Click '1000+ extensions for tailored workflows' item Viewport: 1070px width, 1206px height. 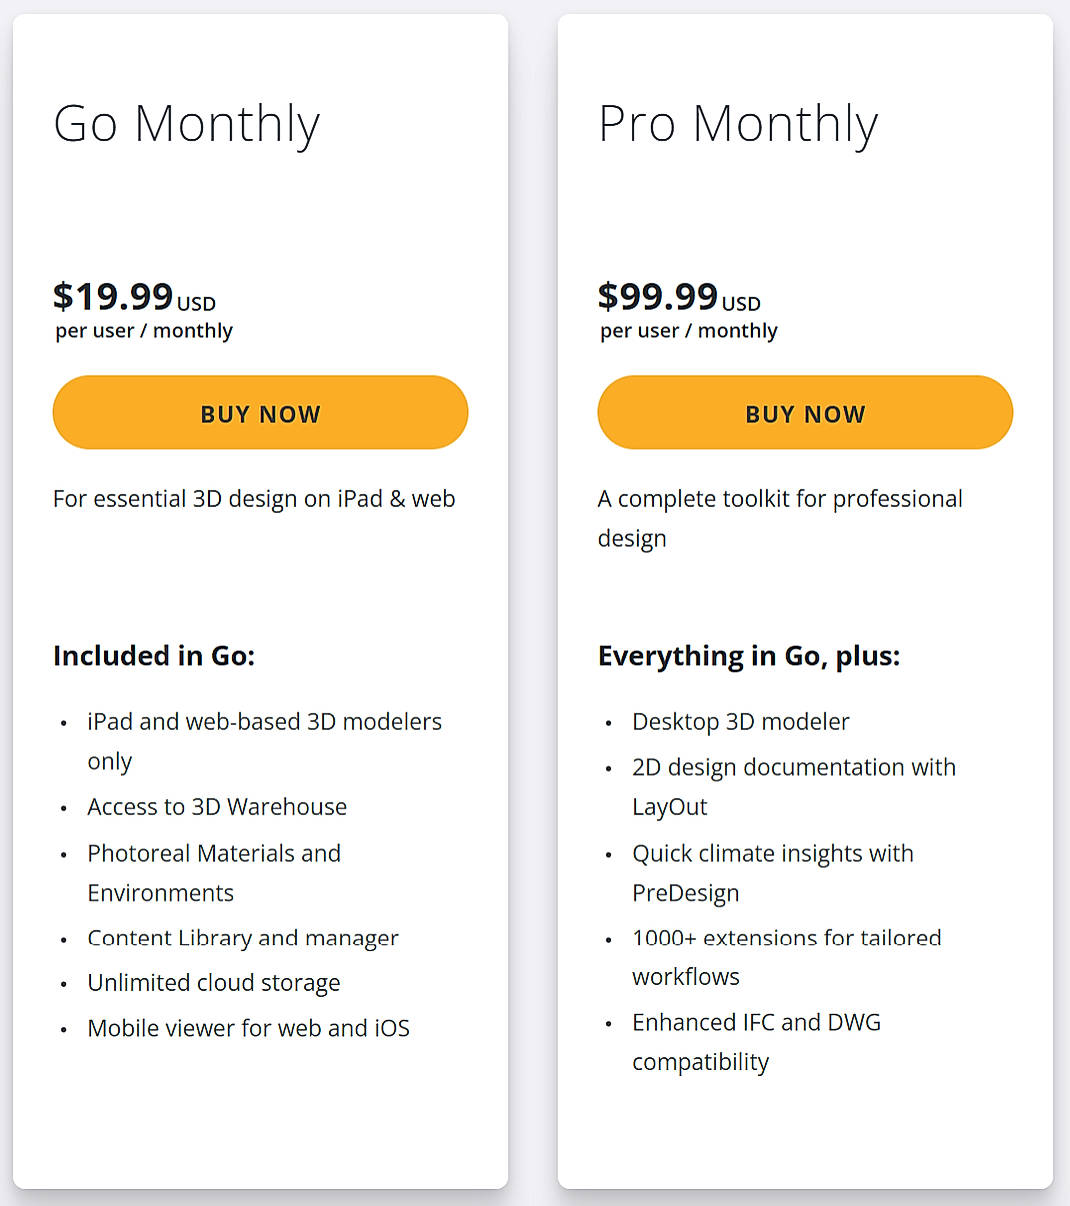point(786,957)
